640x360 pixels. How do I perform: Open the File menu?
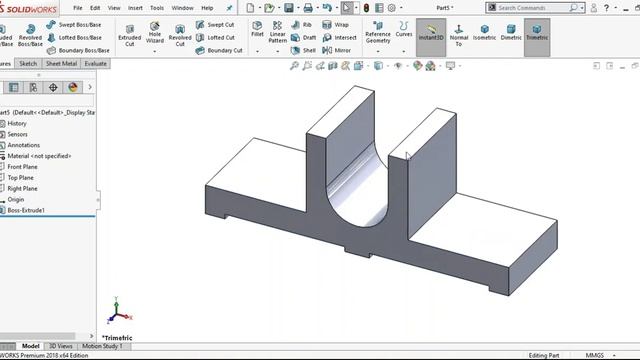point(78,8)
